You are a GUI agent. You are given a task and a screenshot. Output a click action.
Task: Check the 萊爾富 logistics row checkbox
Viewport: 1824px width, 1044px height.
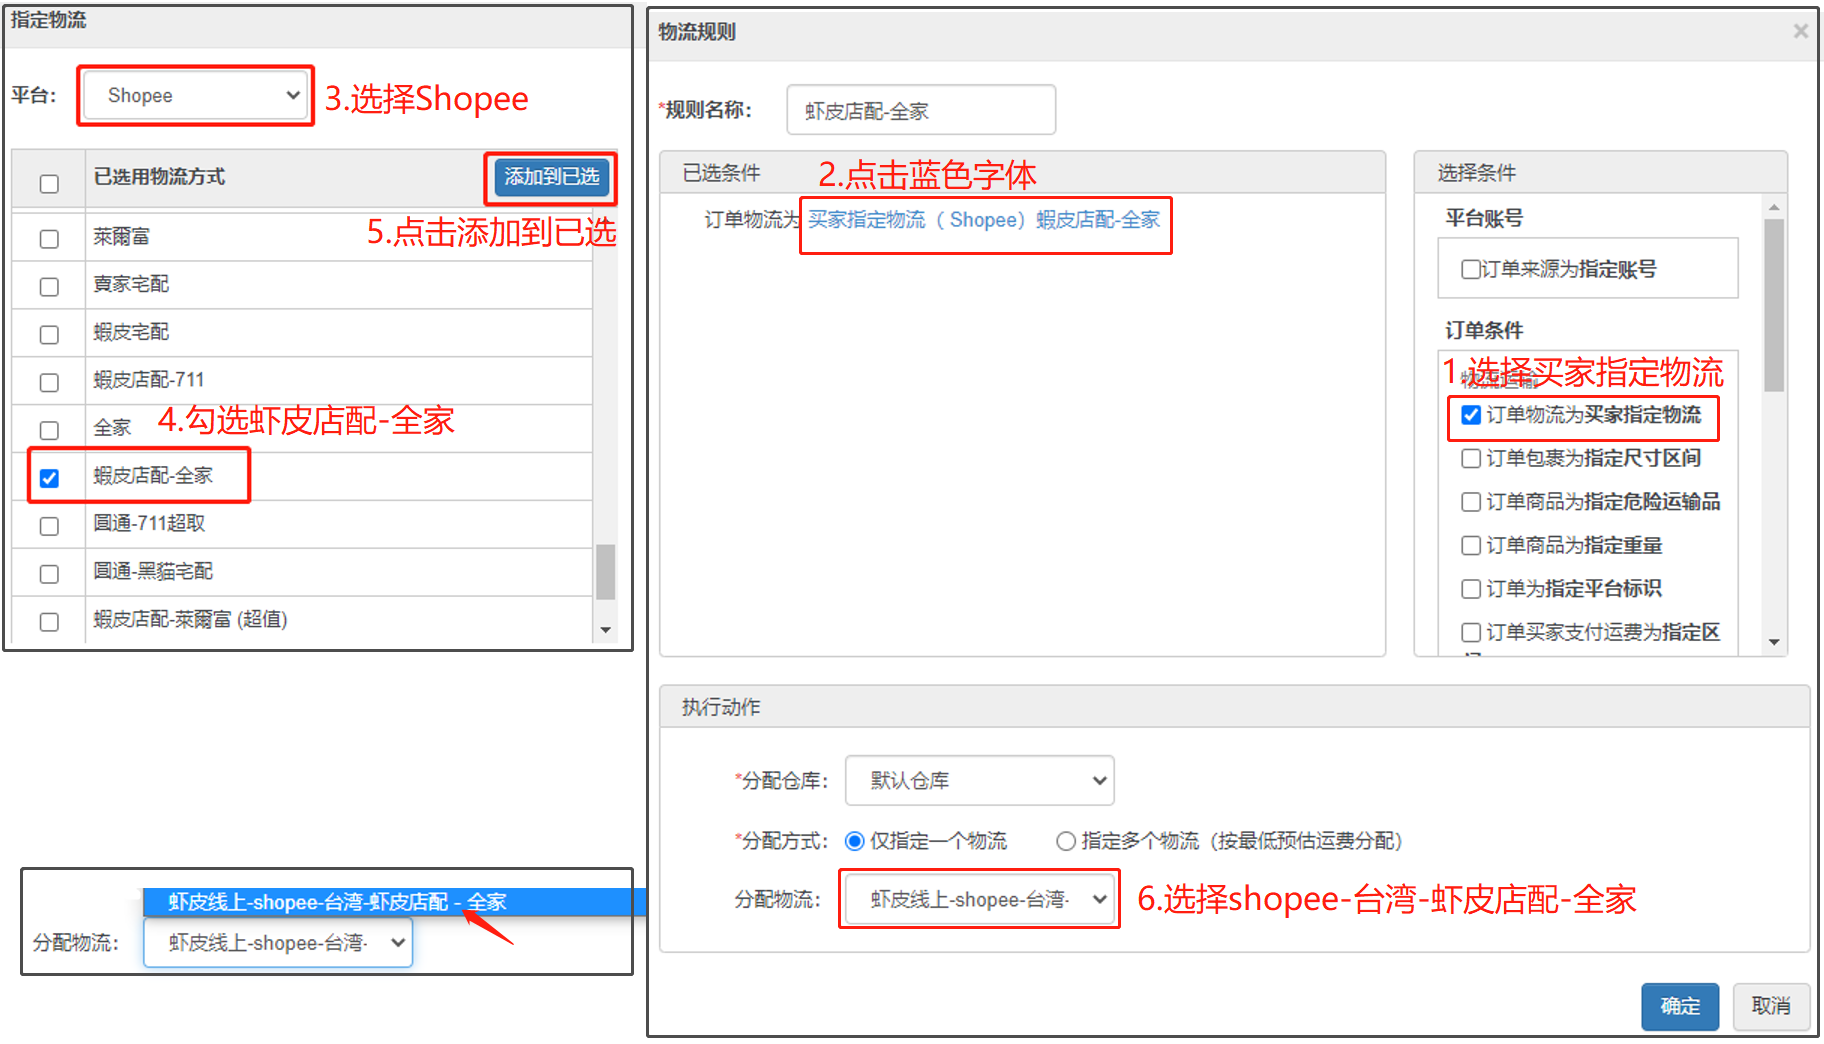[49, 239]
